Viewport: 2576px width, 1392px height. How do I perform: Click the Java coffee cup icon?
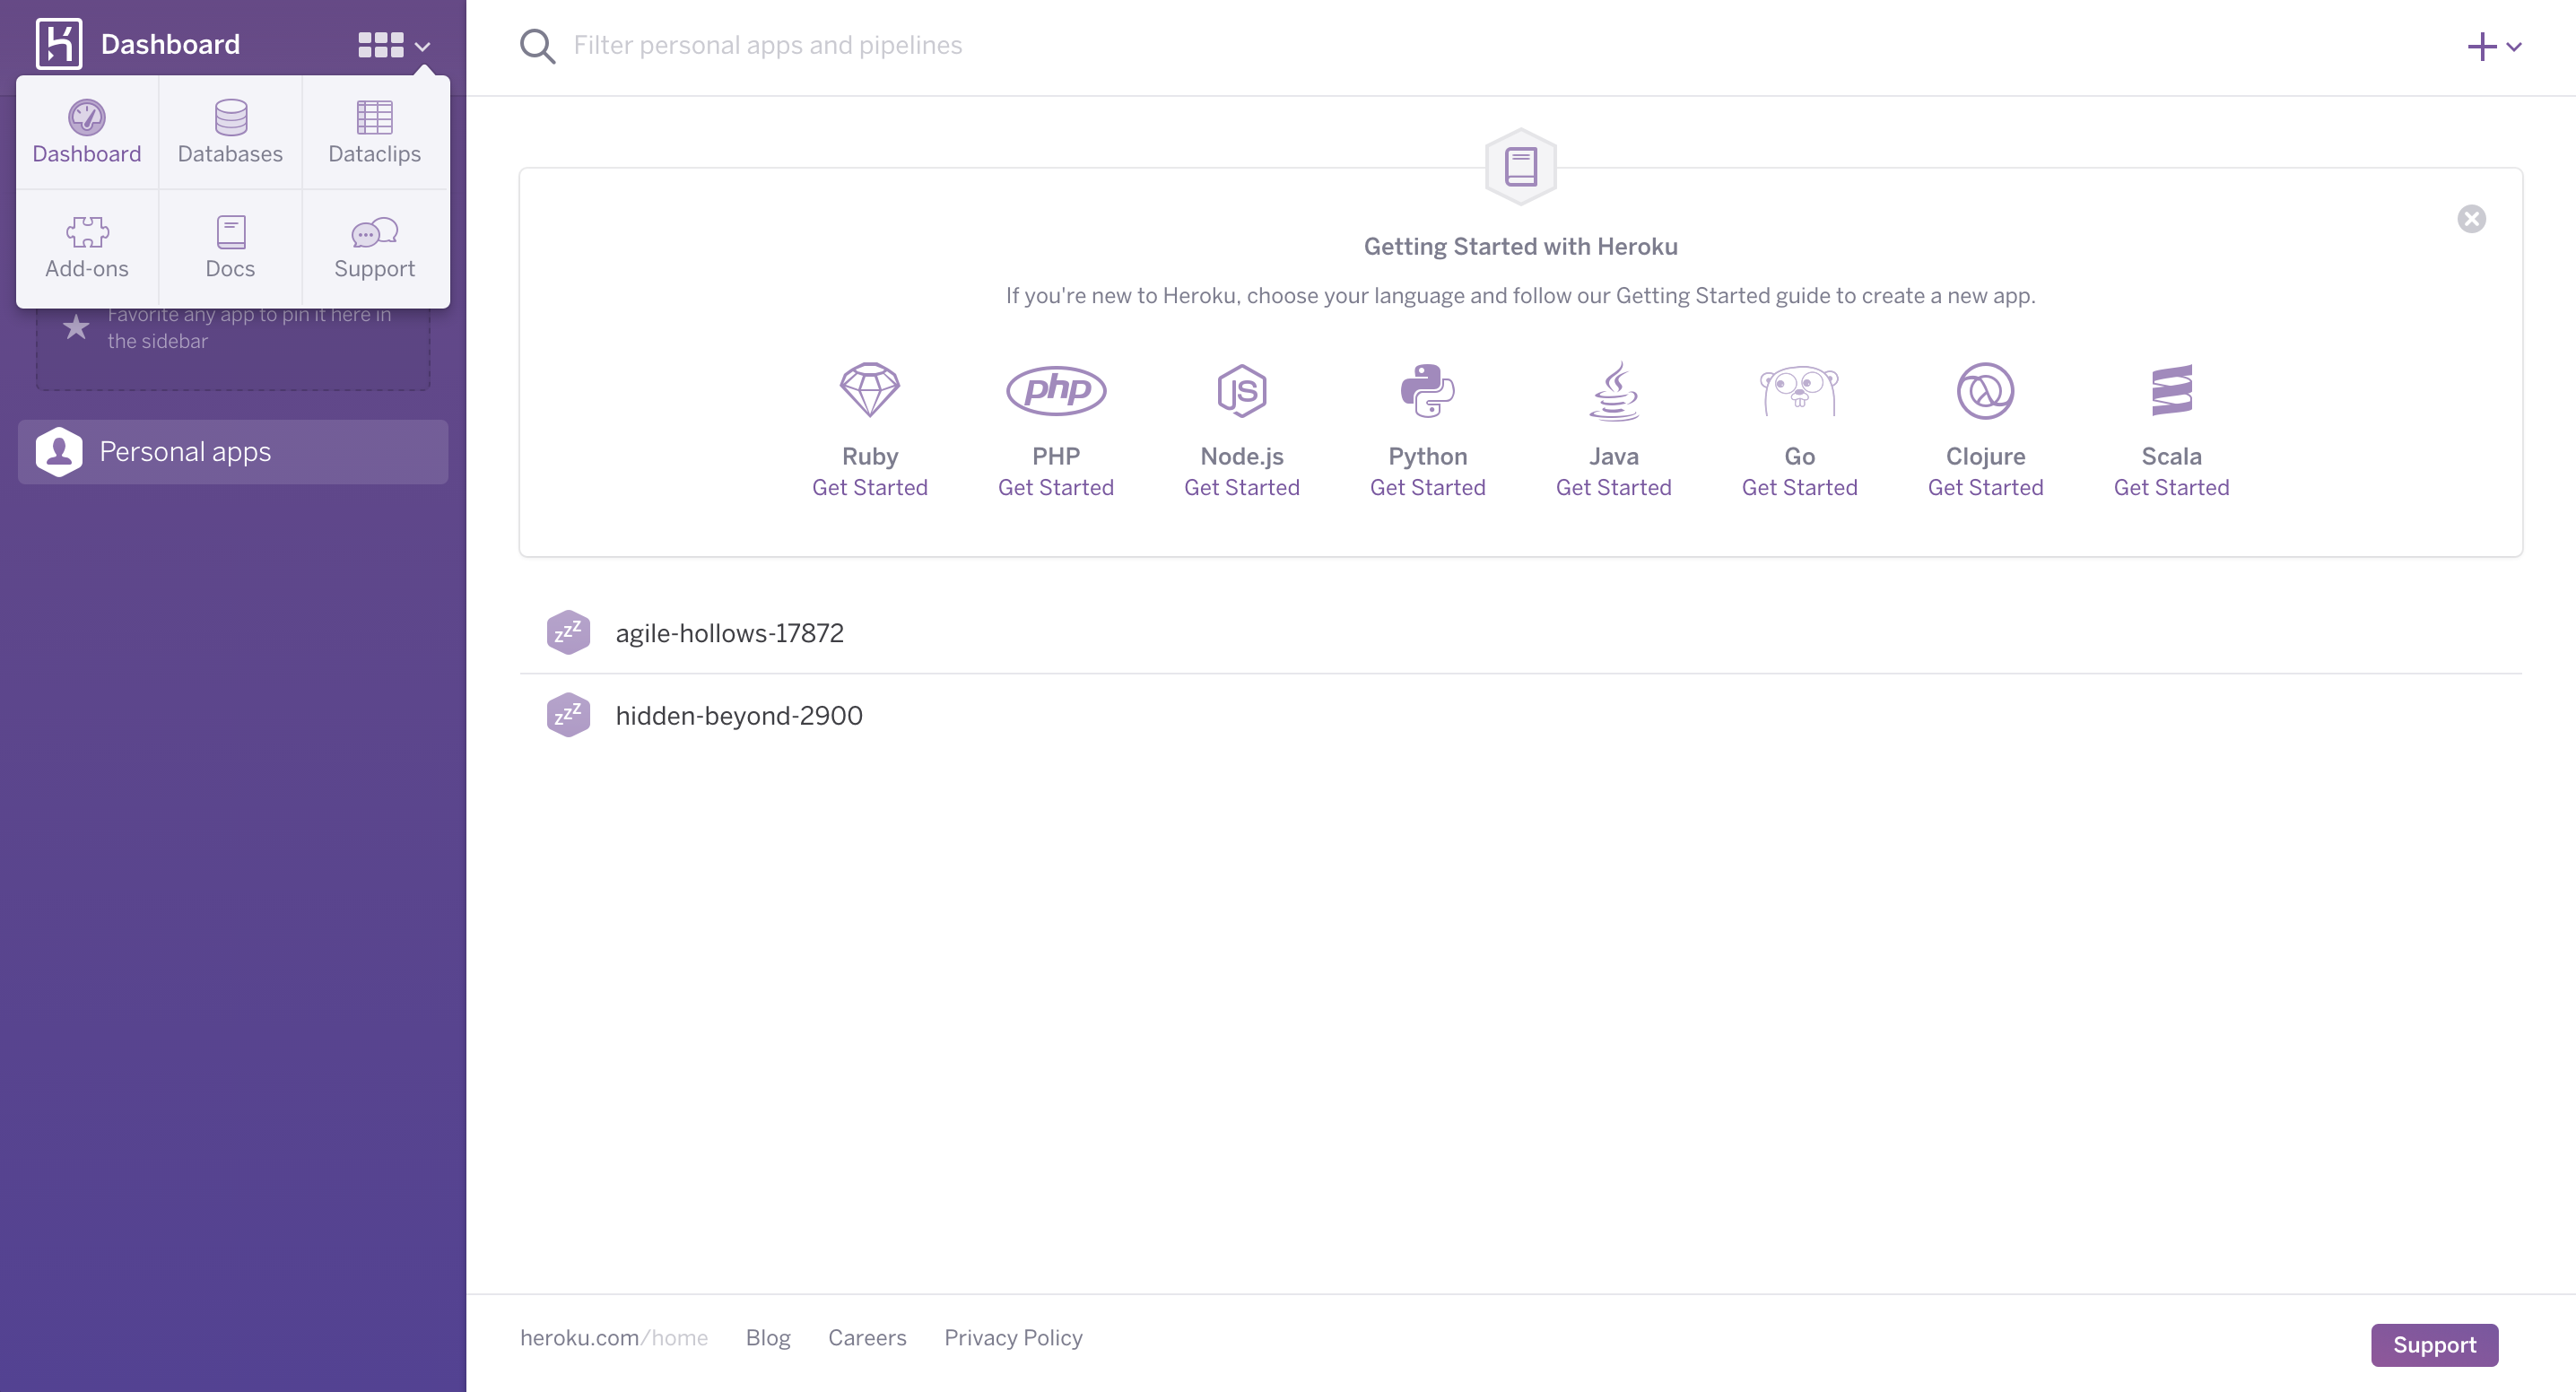coord(1614,390)
